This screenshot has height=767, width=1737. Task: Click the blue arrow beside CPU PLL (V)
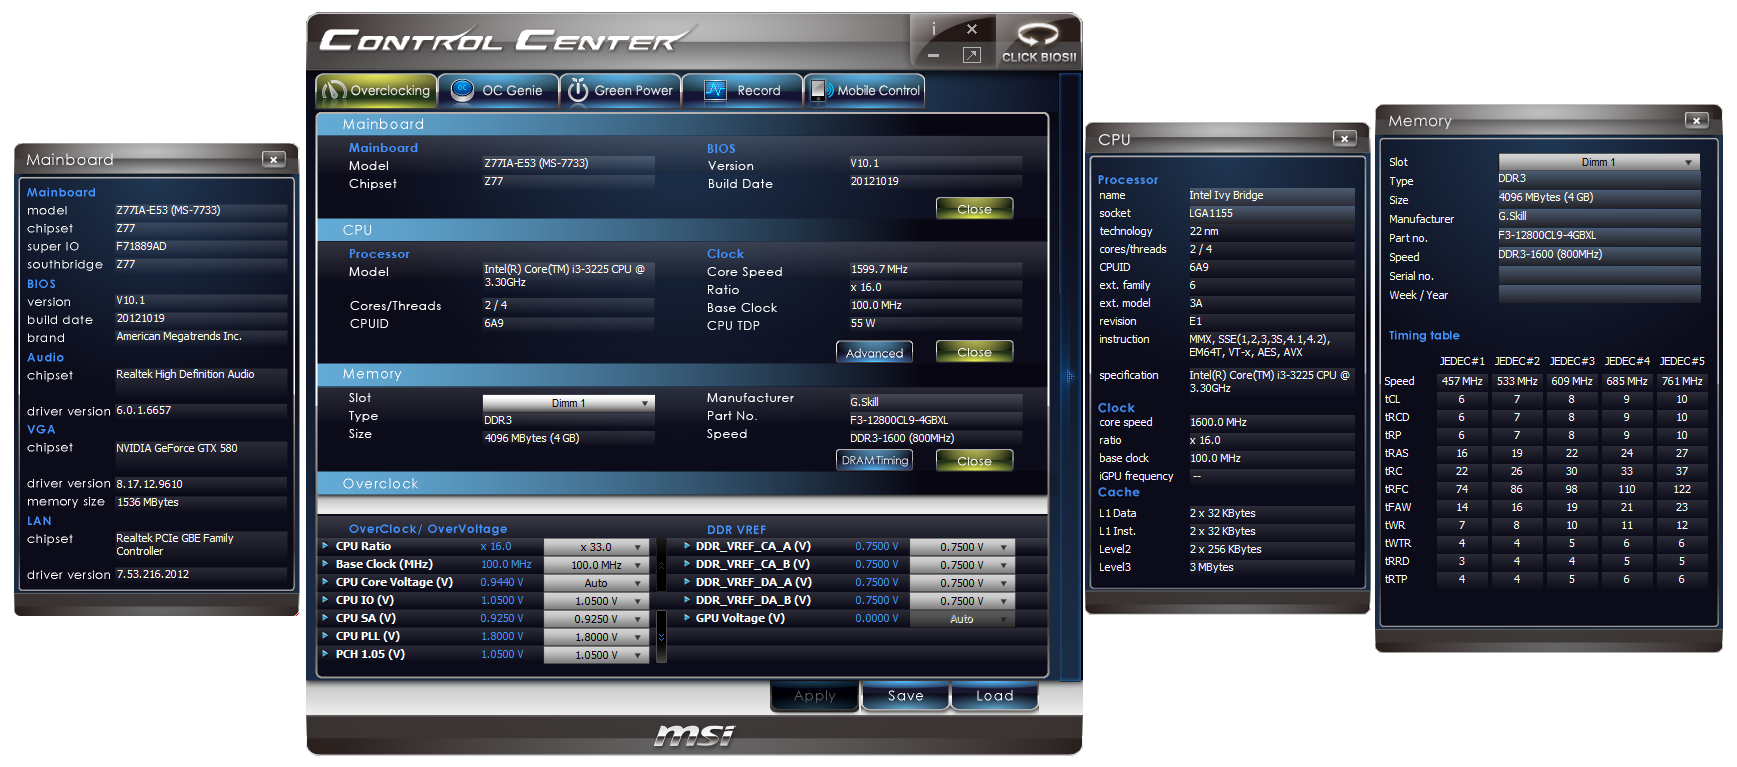(x=325, y=636)
